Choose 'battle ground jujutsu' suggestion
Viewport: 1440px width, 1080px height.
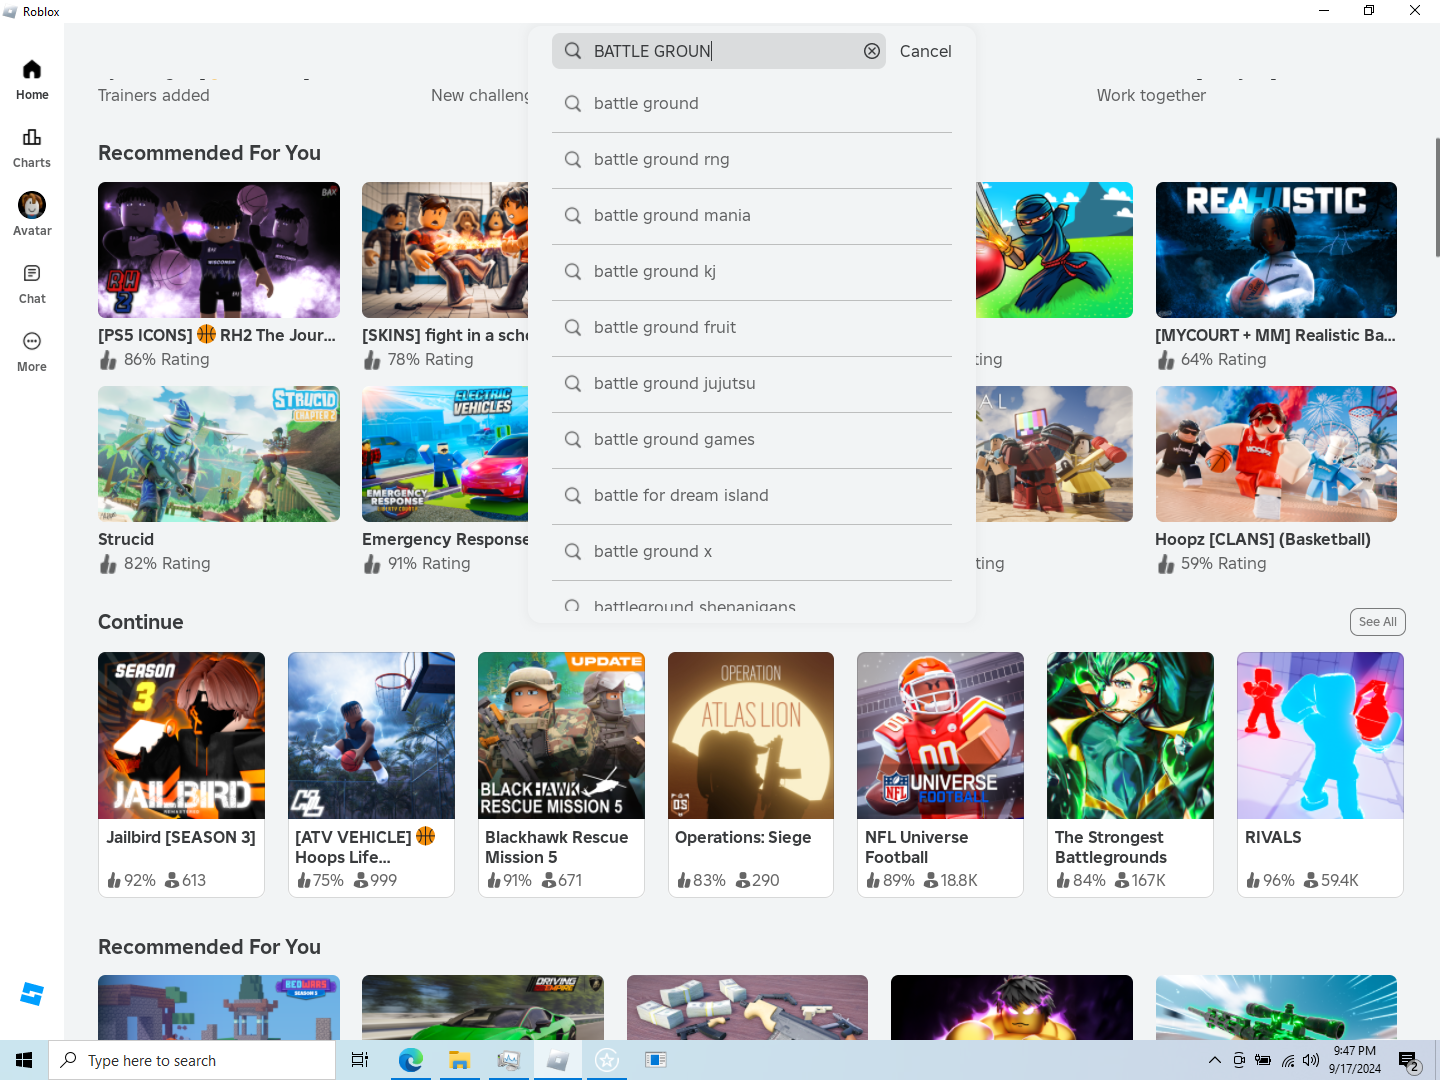pyautogui.click(x=752, y=384)
